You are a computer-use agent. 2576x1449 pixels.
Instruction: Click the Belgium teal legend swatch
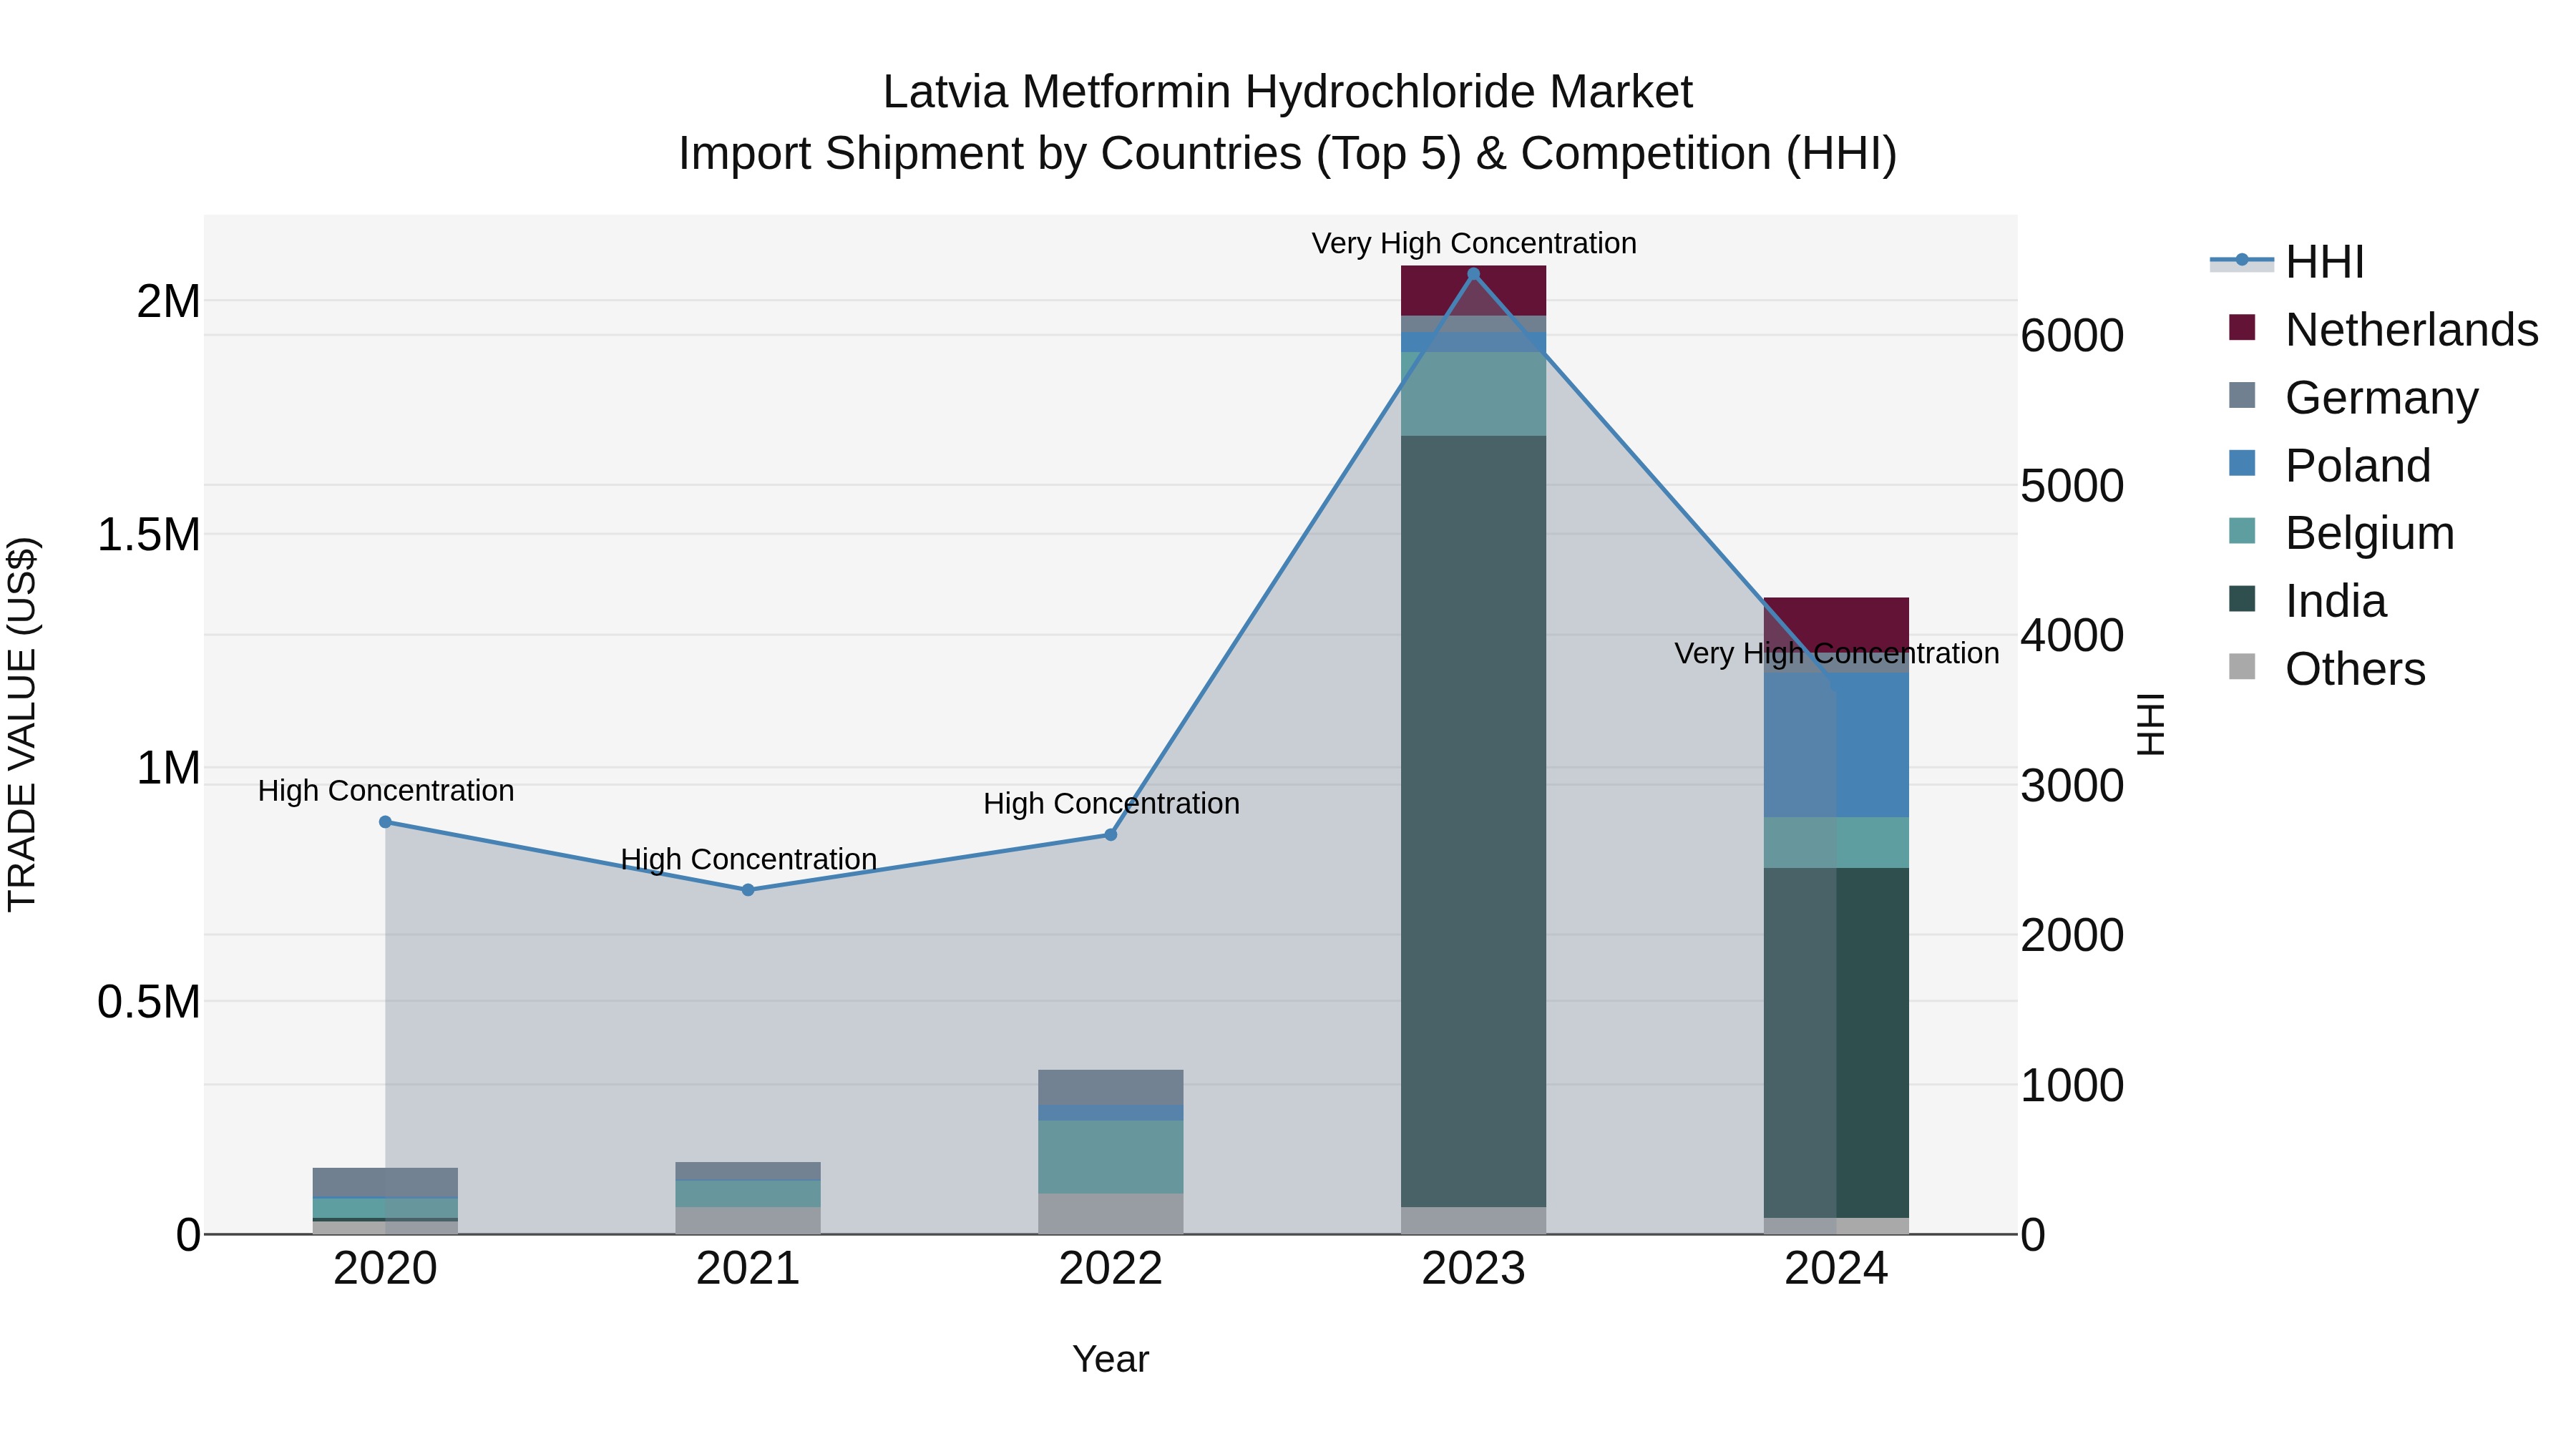[x=2242, y=531]
